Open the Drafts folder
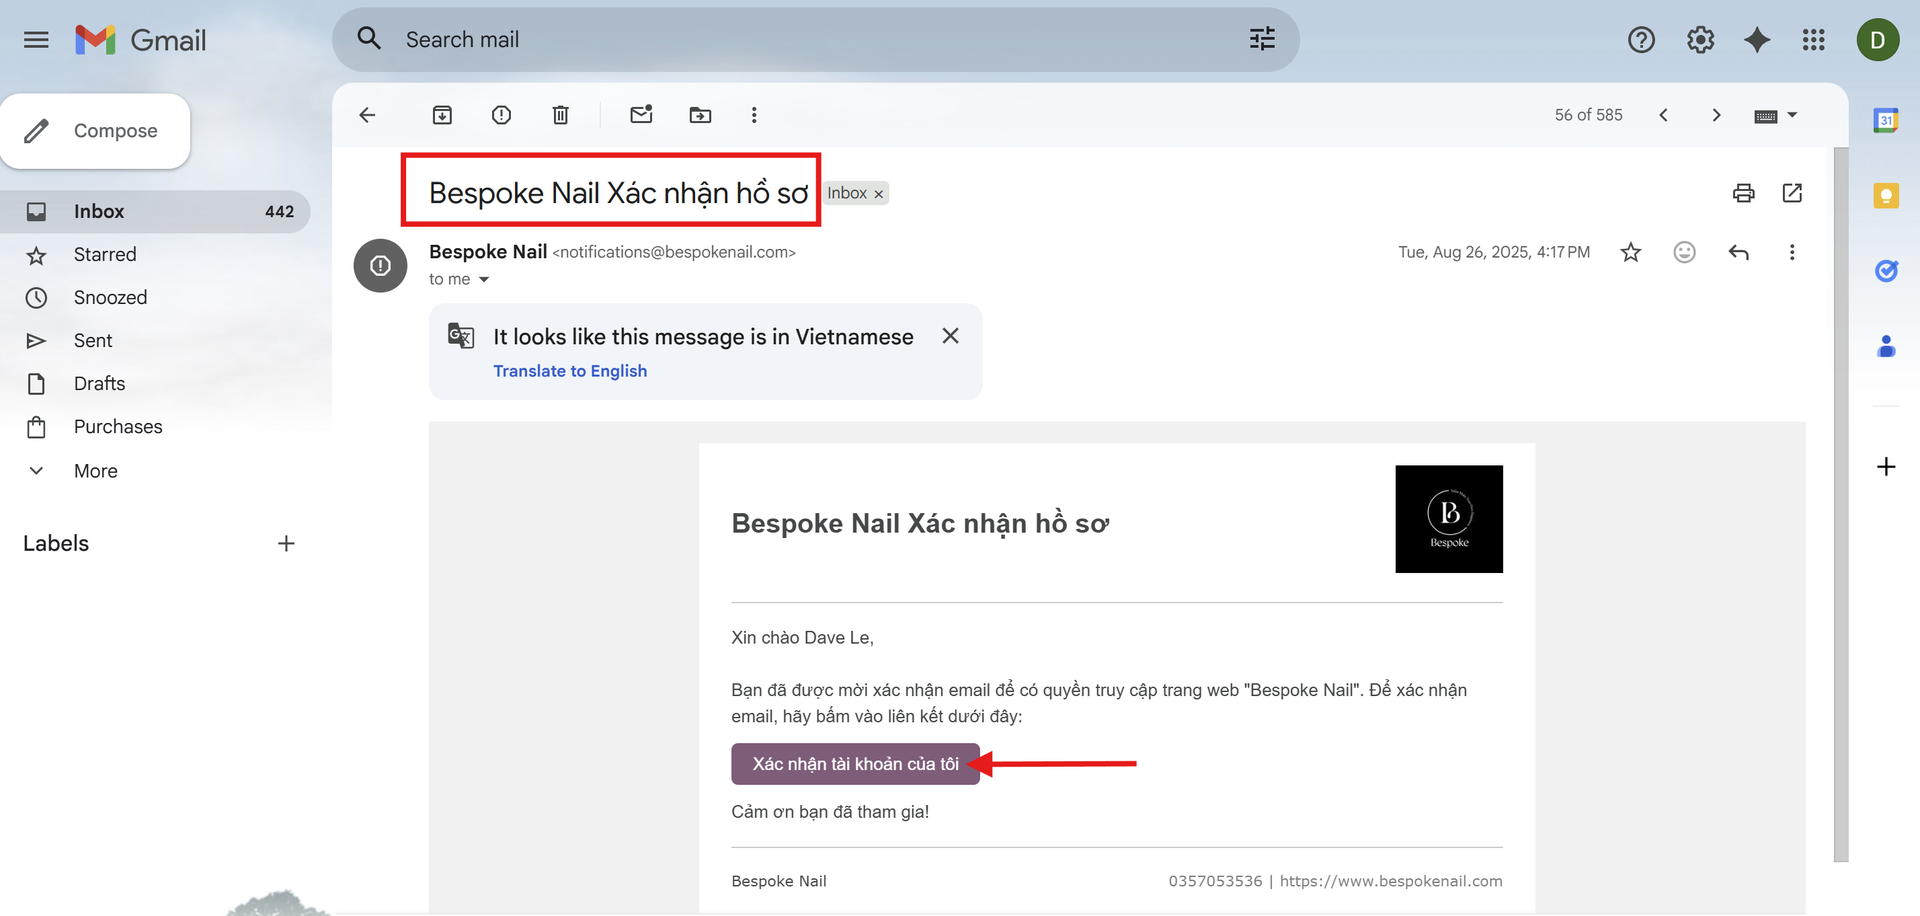The height and width of the screenshot is (916, 1920). [x=99, y=384]
